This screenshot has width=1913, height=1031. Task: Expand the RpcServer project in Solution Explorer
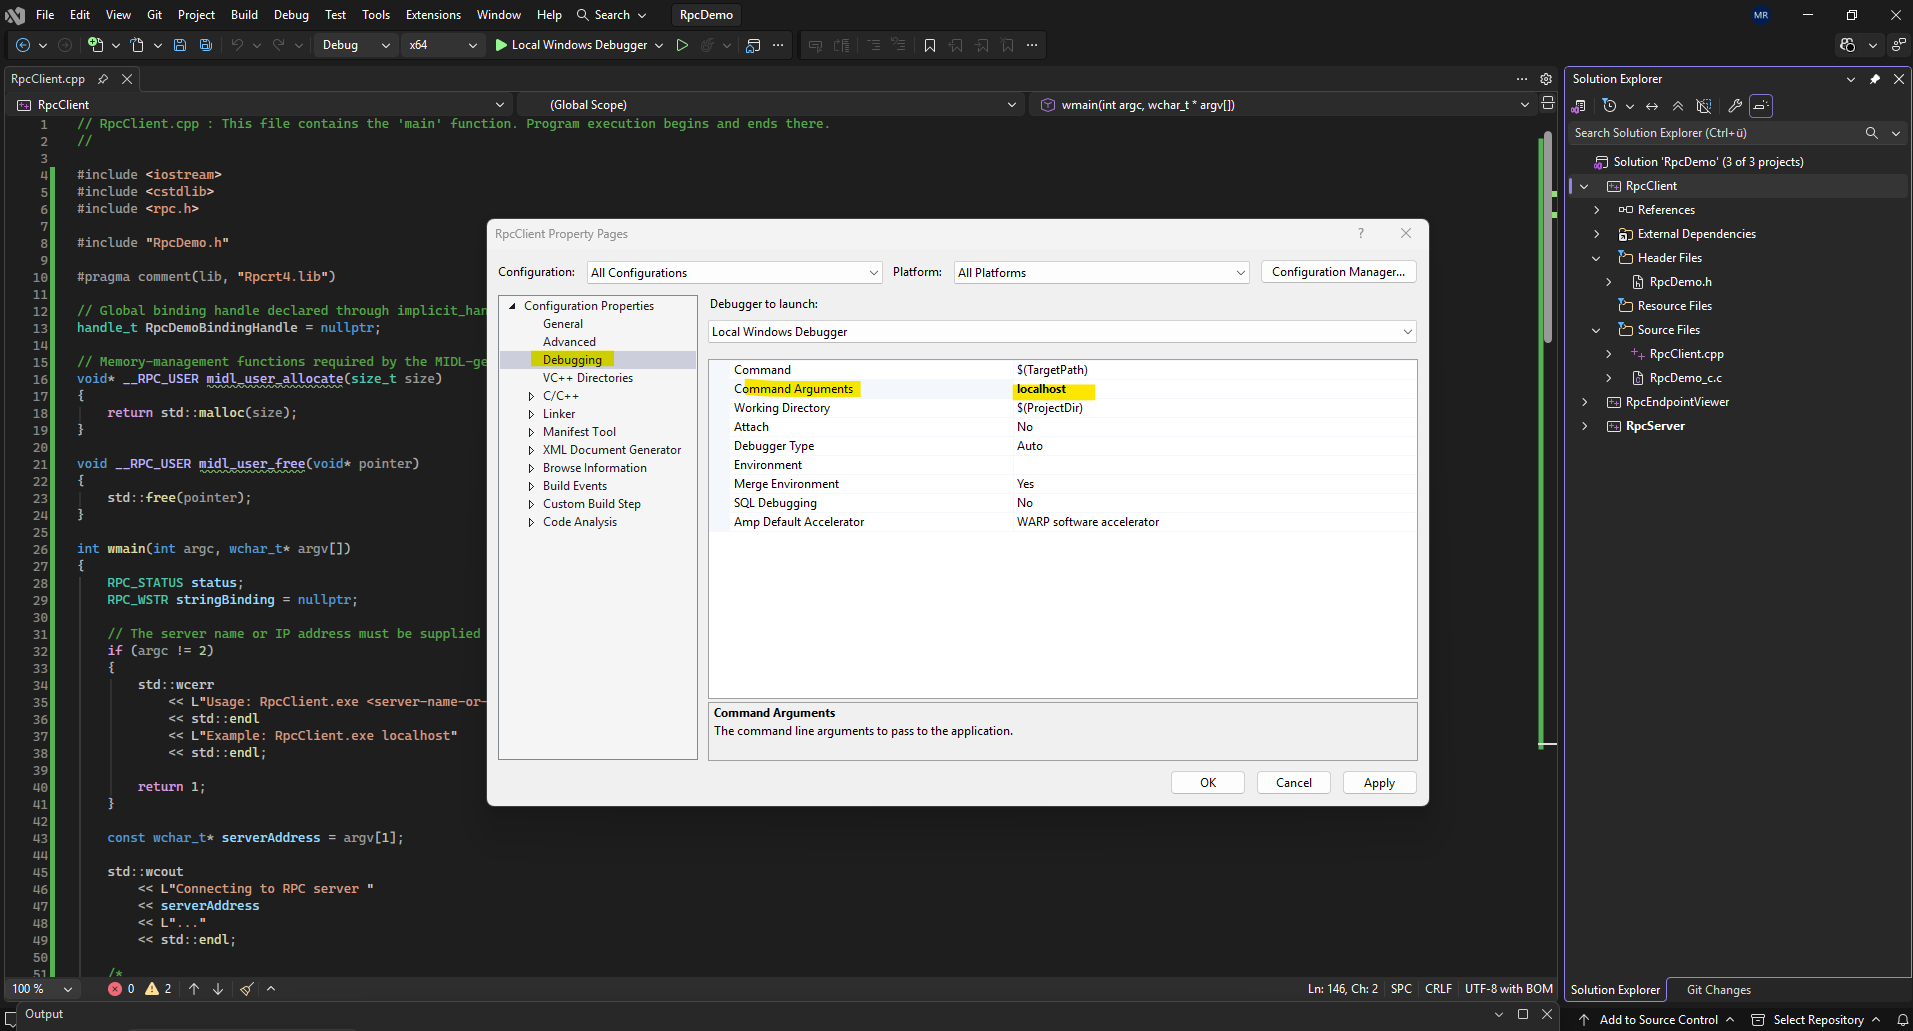(x=1584, y=426)
